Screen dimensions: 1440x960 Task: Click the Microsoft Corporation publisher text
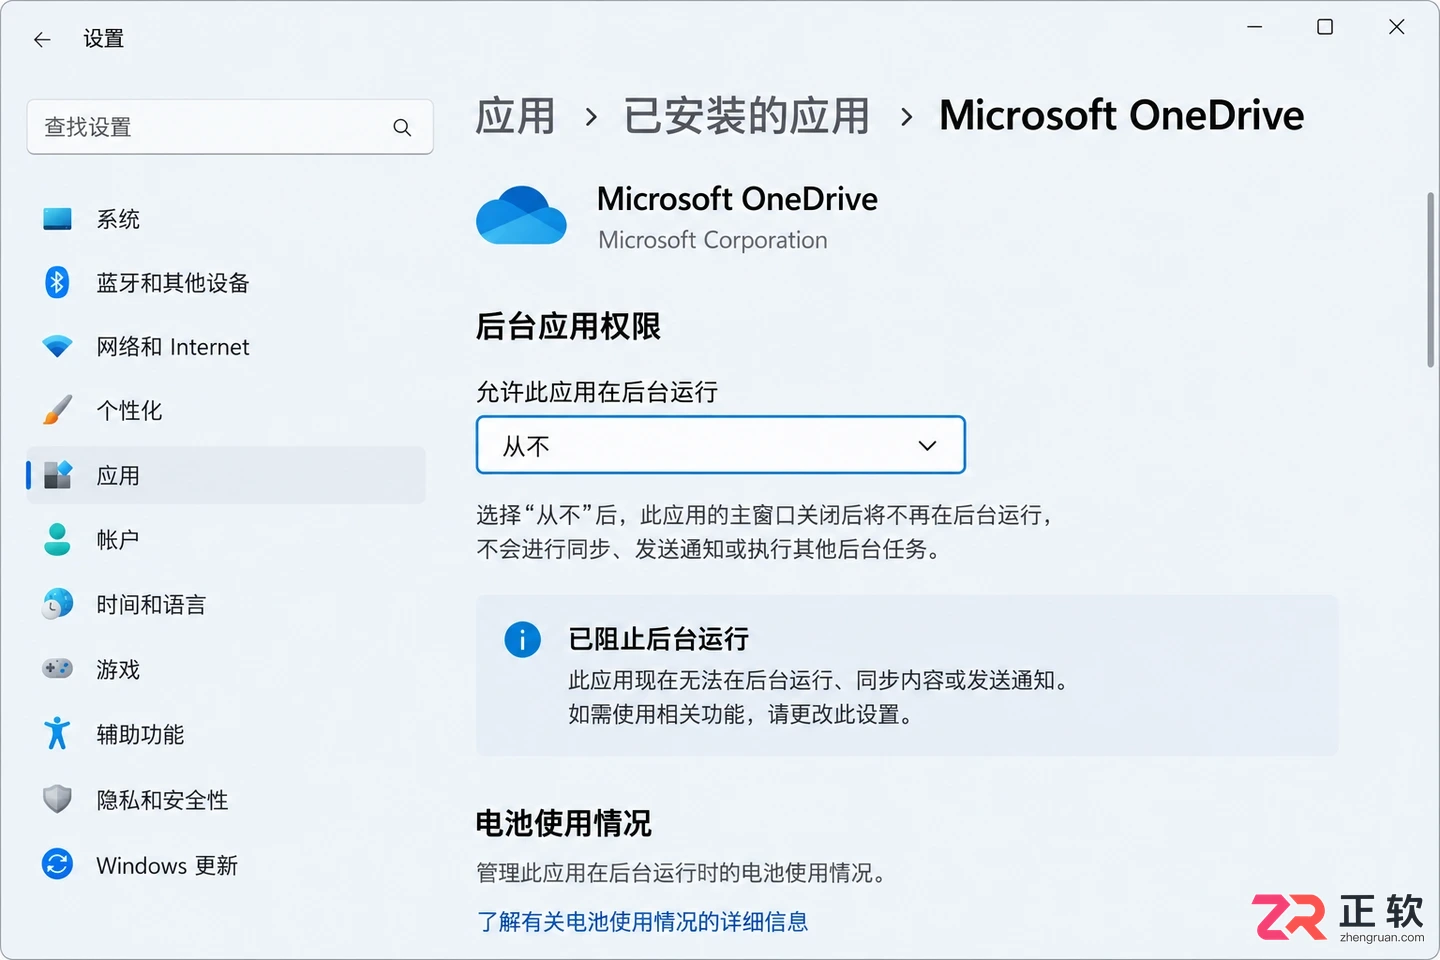pos(713,240)
